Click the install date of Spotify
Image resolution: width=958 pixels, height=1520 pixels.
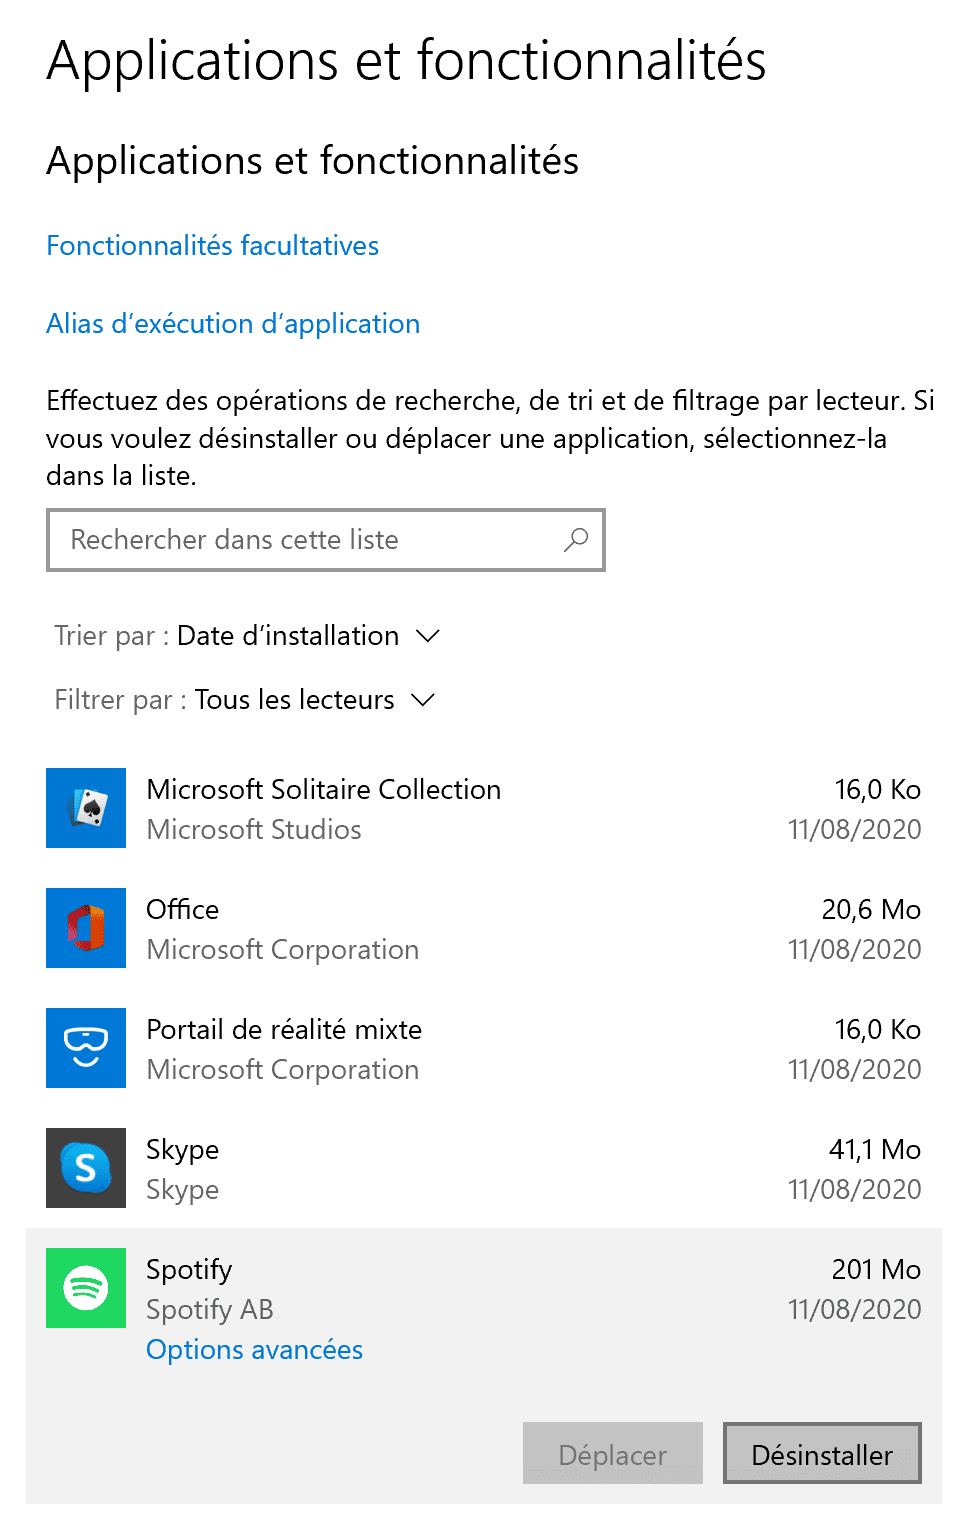point(855,1310)
